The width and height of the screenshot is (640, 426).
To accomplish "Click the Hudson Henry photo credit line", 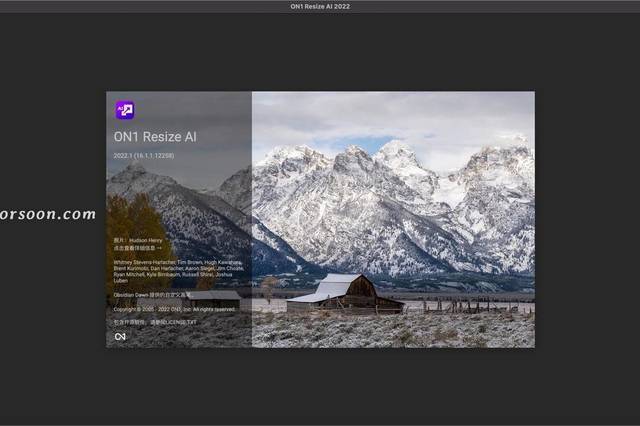I will click(138, 240).
